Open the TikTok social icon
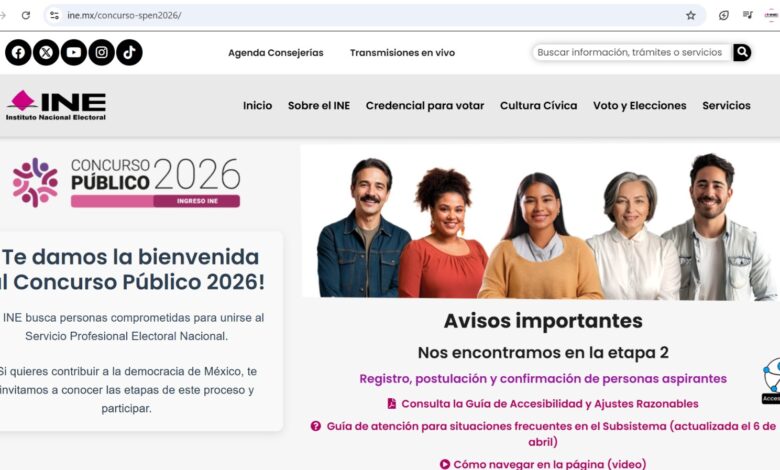 pos(129,52)
